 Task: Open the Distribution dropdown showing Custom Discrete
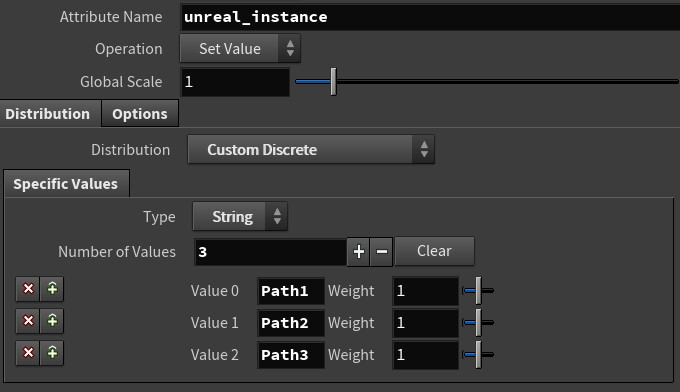tap(311, 150)
